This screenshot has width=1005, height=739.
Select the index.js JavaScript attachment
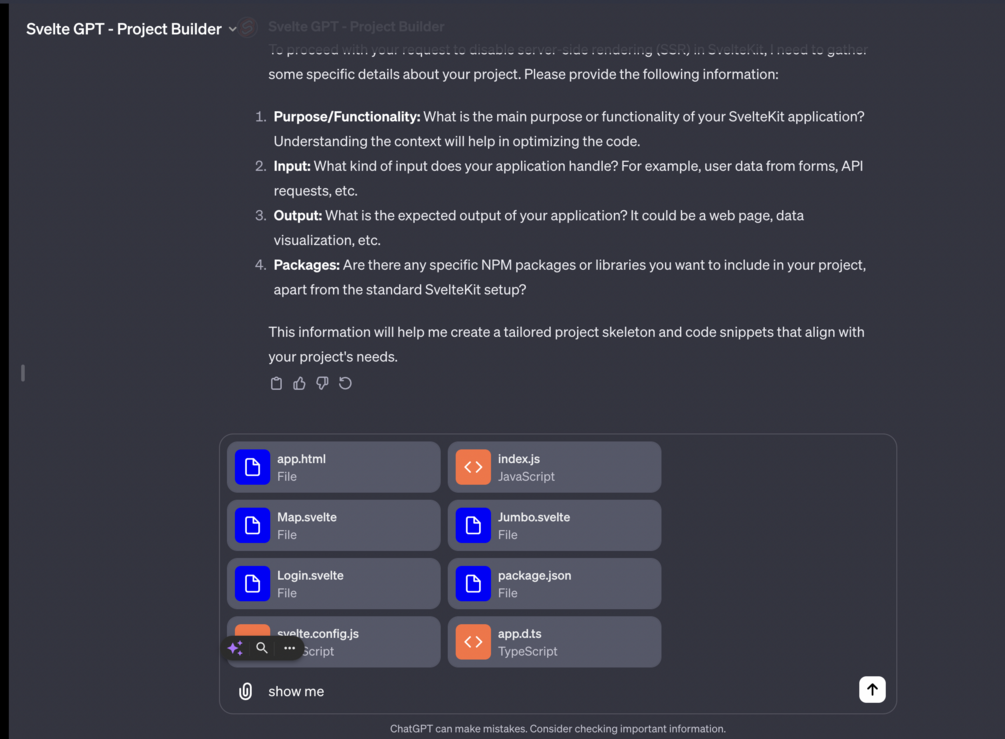[x=554, y=467]
